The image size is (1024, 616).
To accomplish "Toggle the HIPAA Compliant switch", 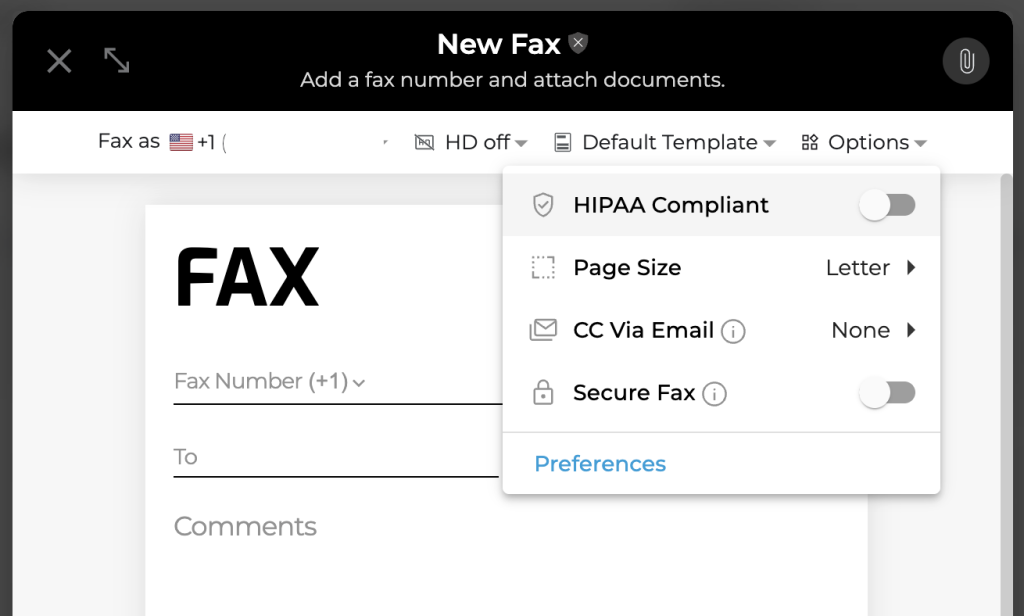I will (887, 205).
